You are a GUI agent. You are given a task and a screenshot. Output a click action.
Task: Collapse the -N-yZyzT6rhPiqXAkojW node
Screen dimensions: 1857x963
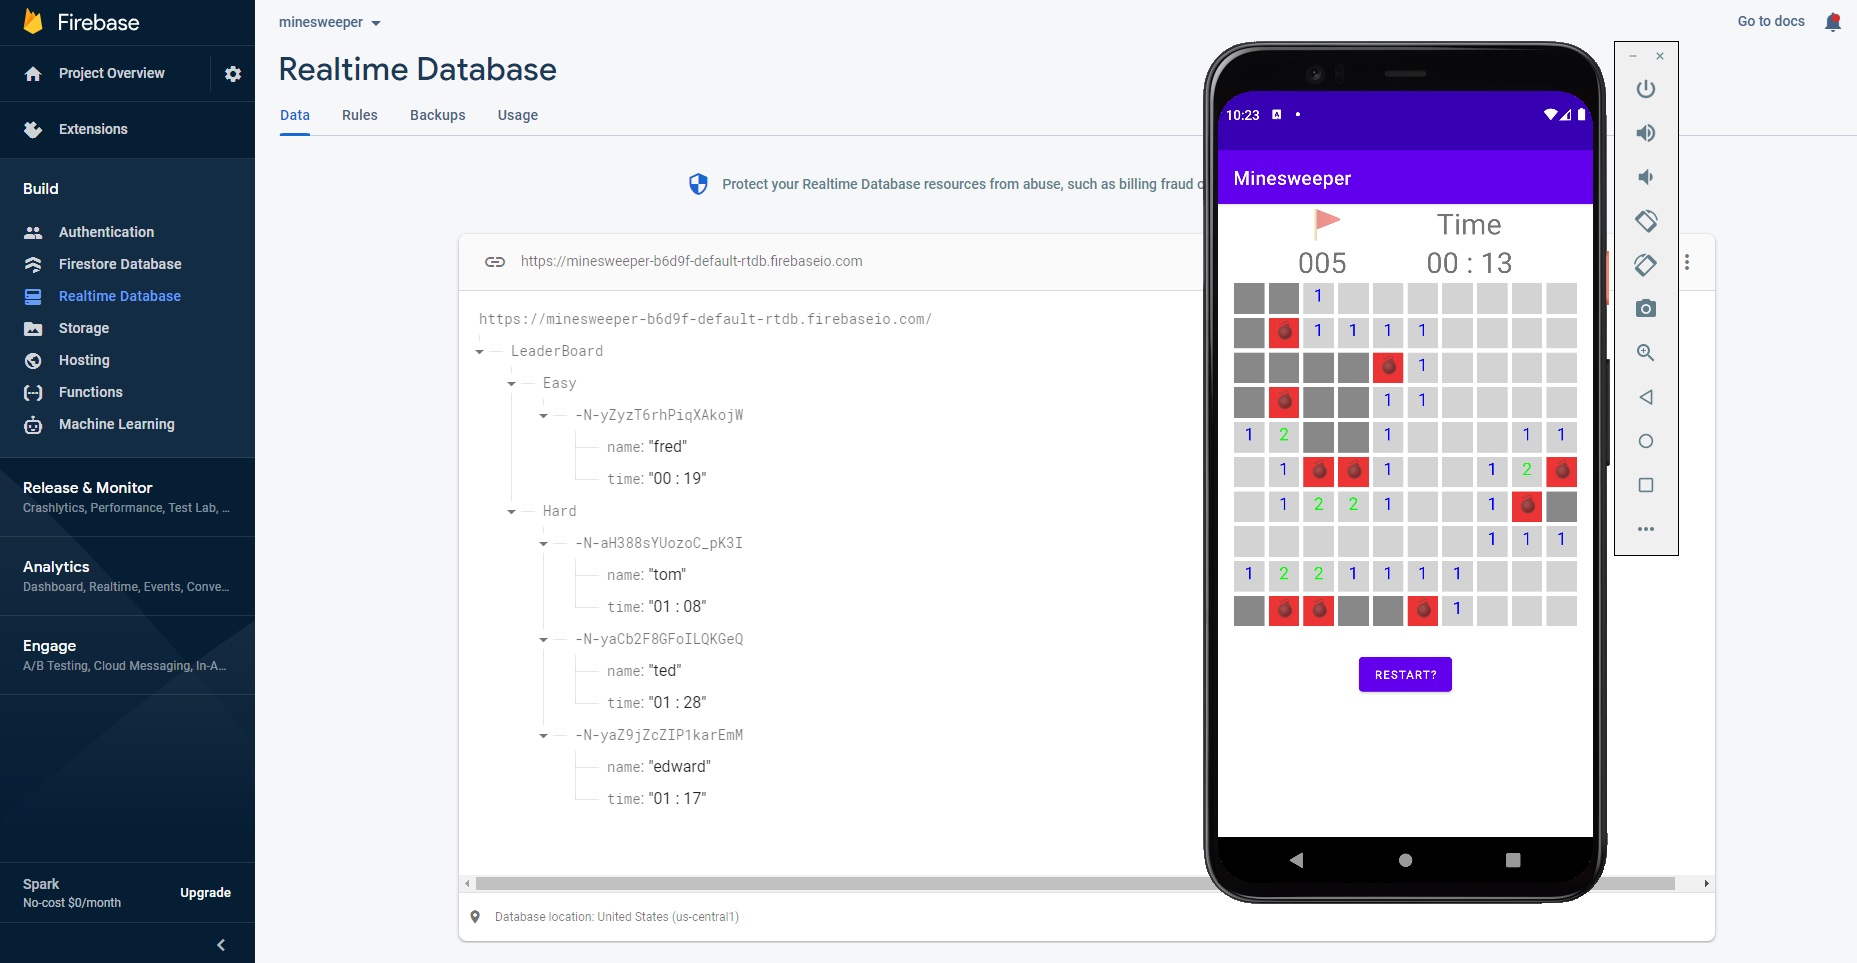pos(544,416)
